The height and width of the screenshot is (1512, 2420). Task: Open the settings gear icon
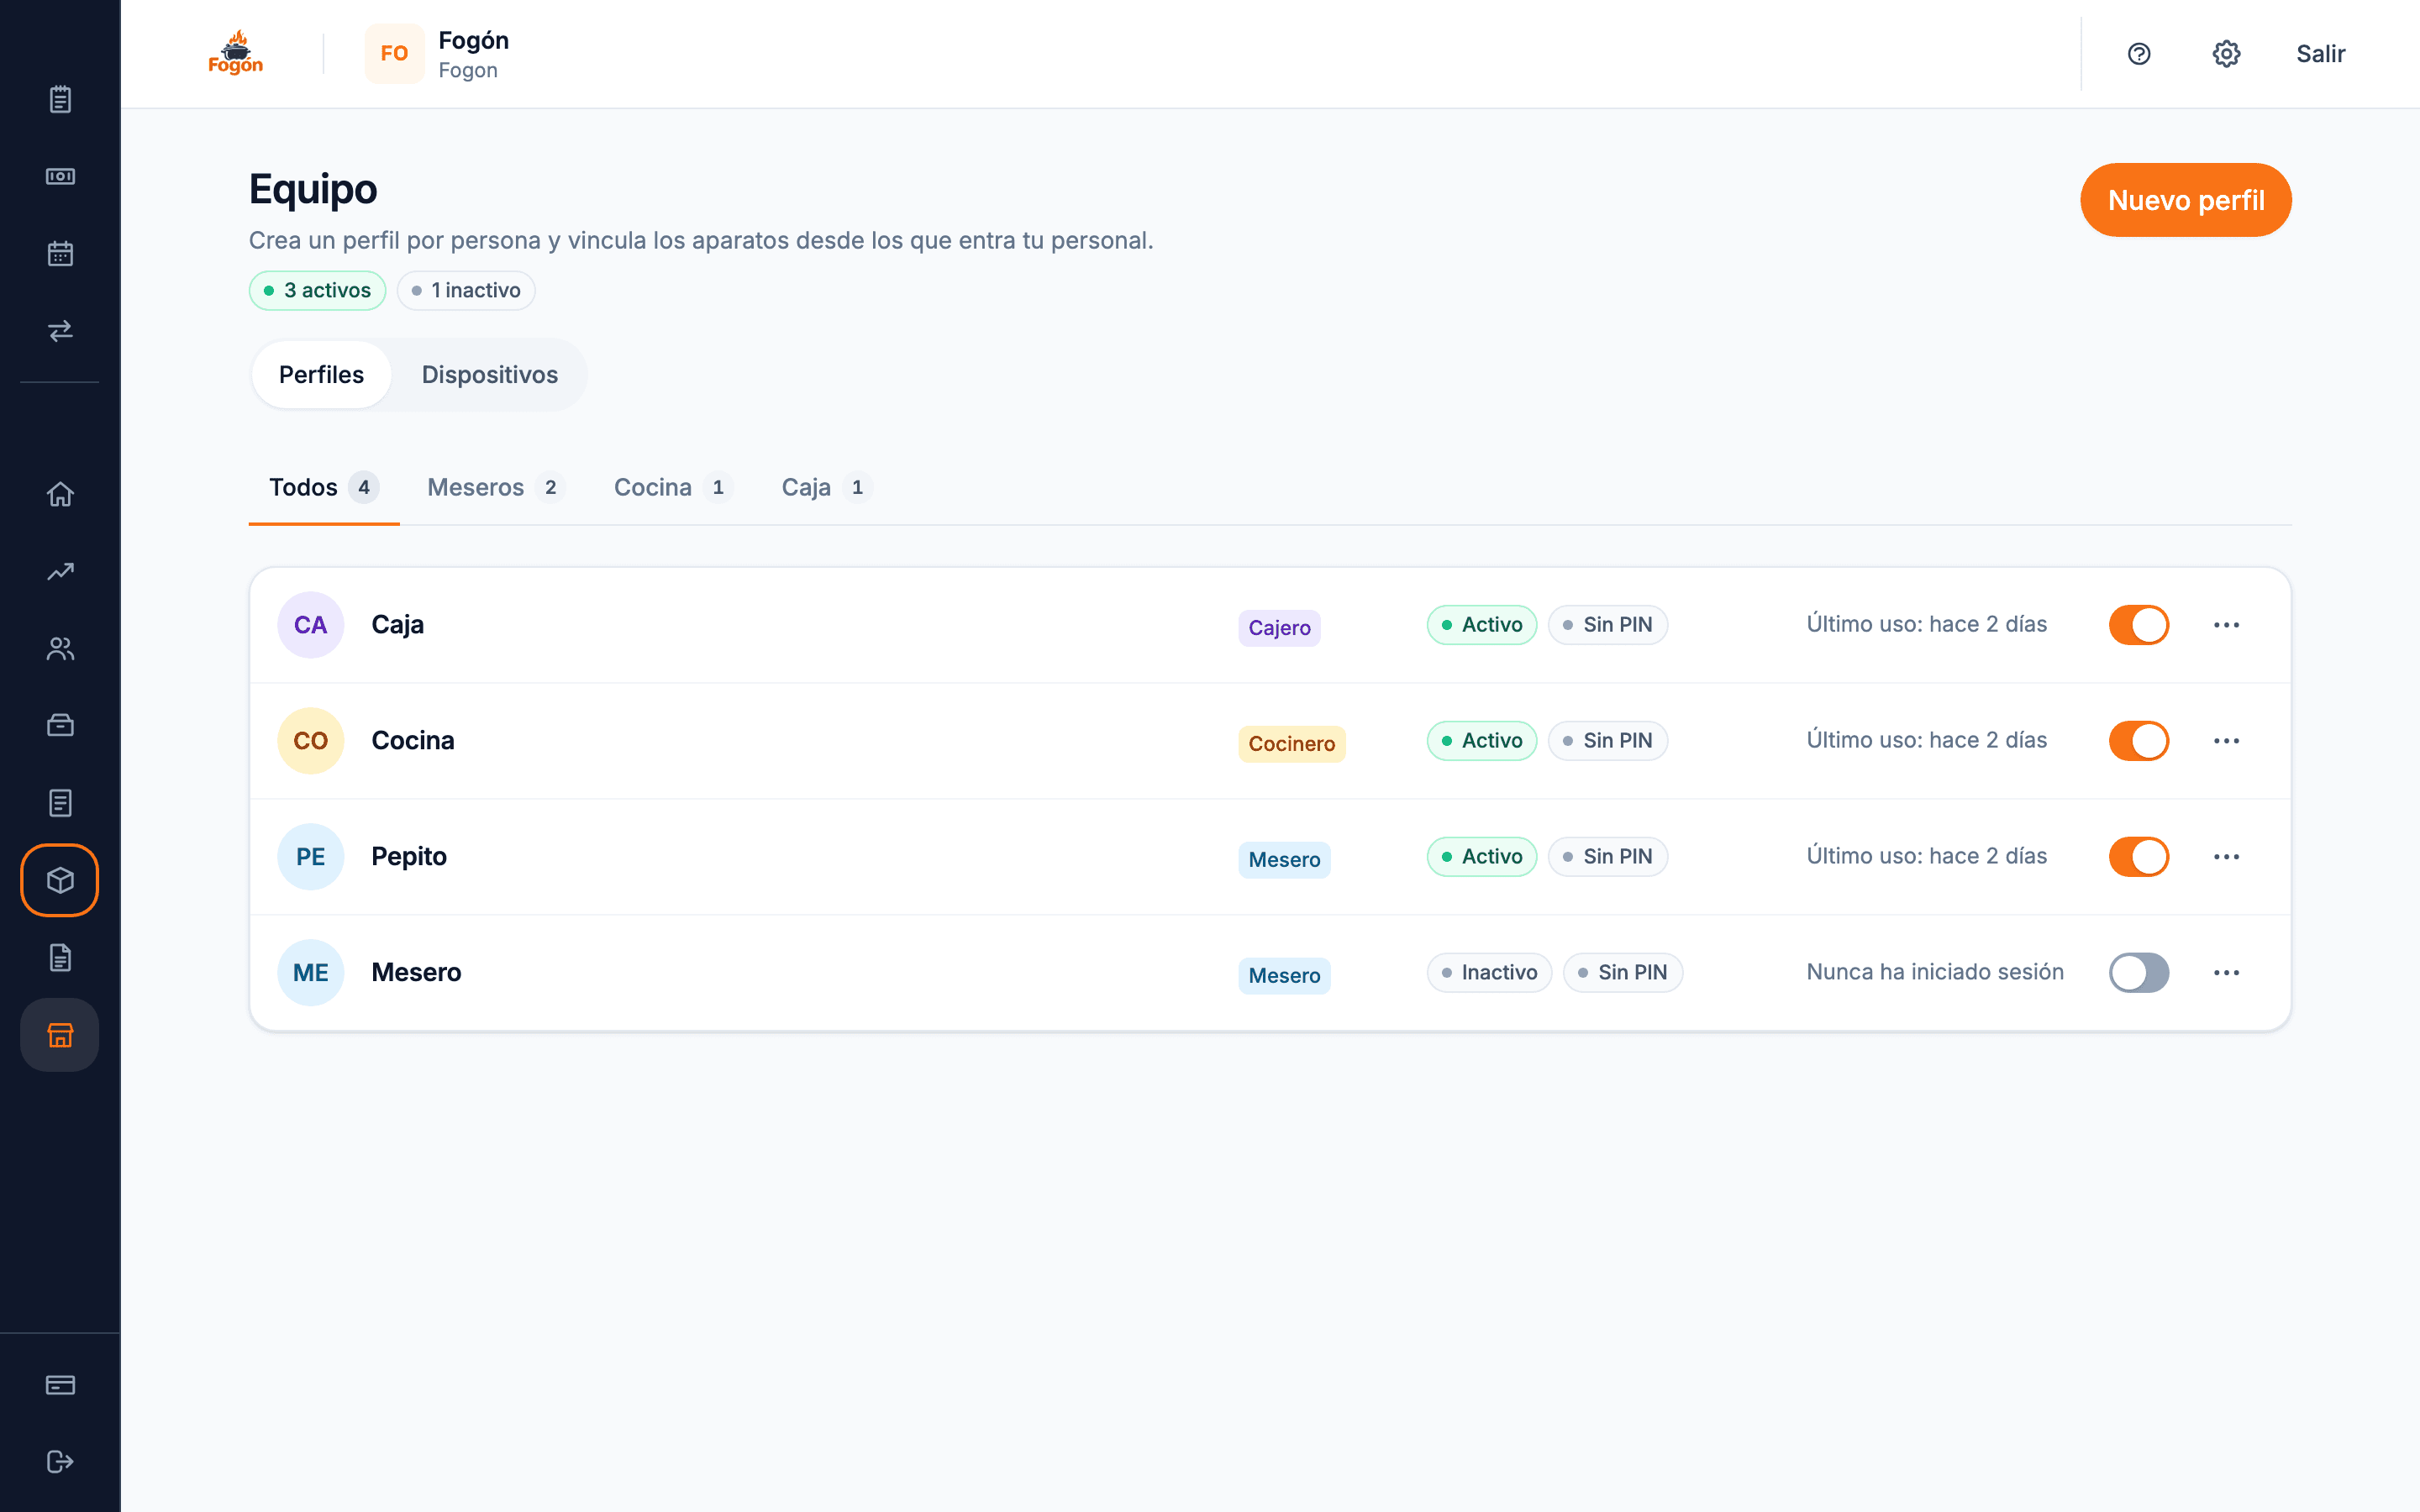pyautogui.click(x=2226, y=54)
